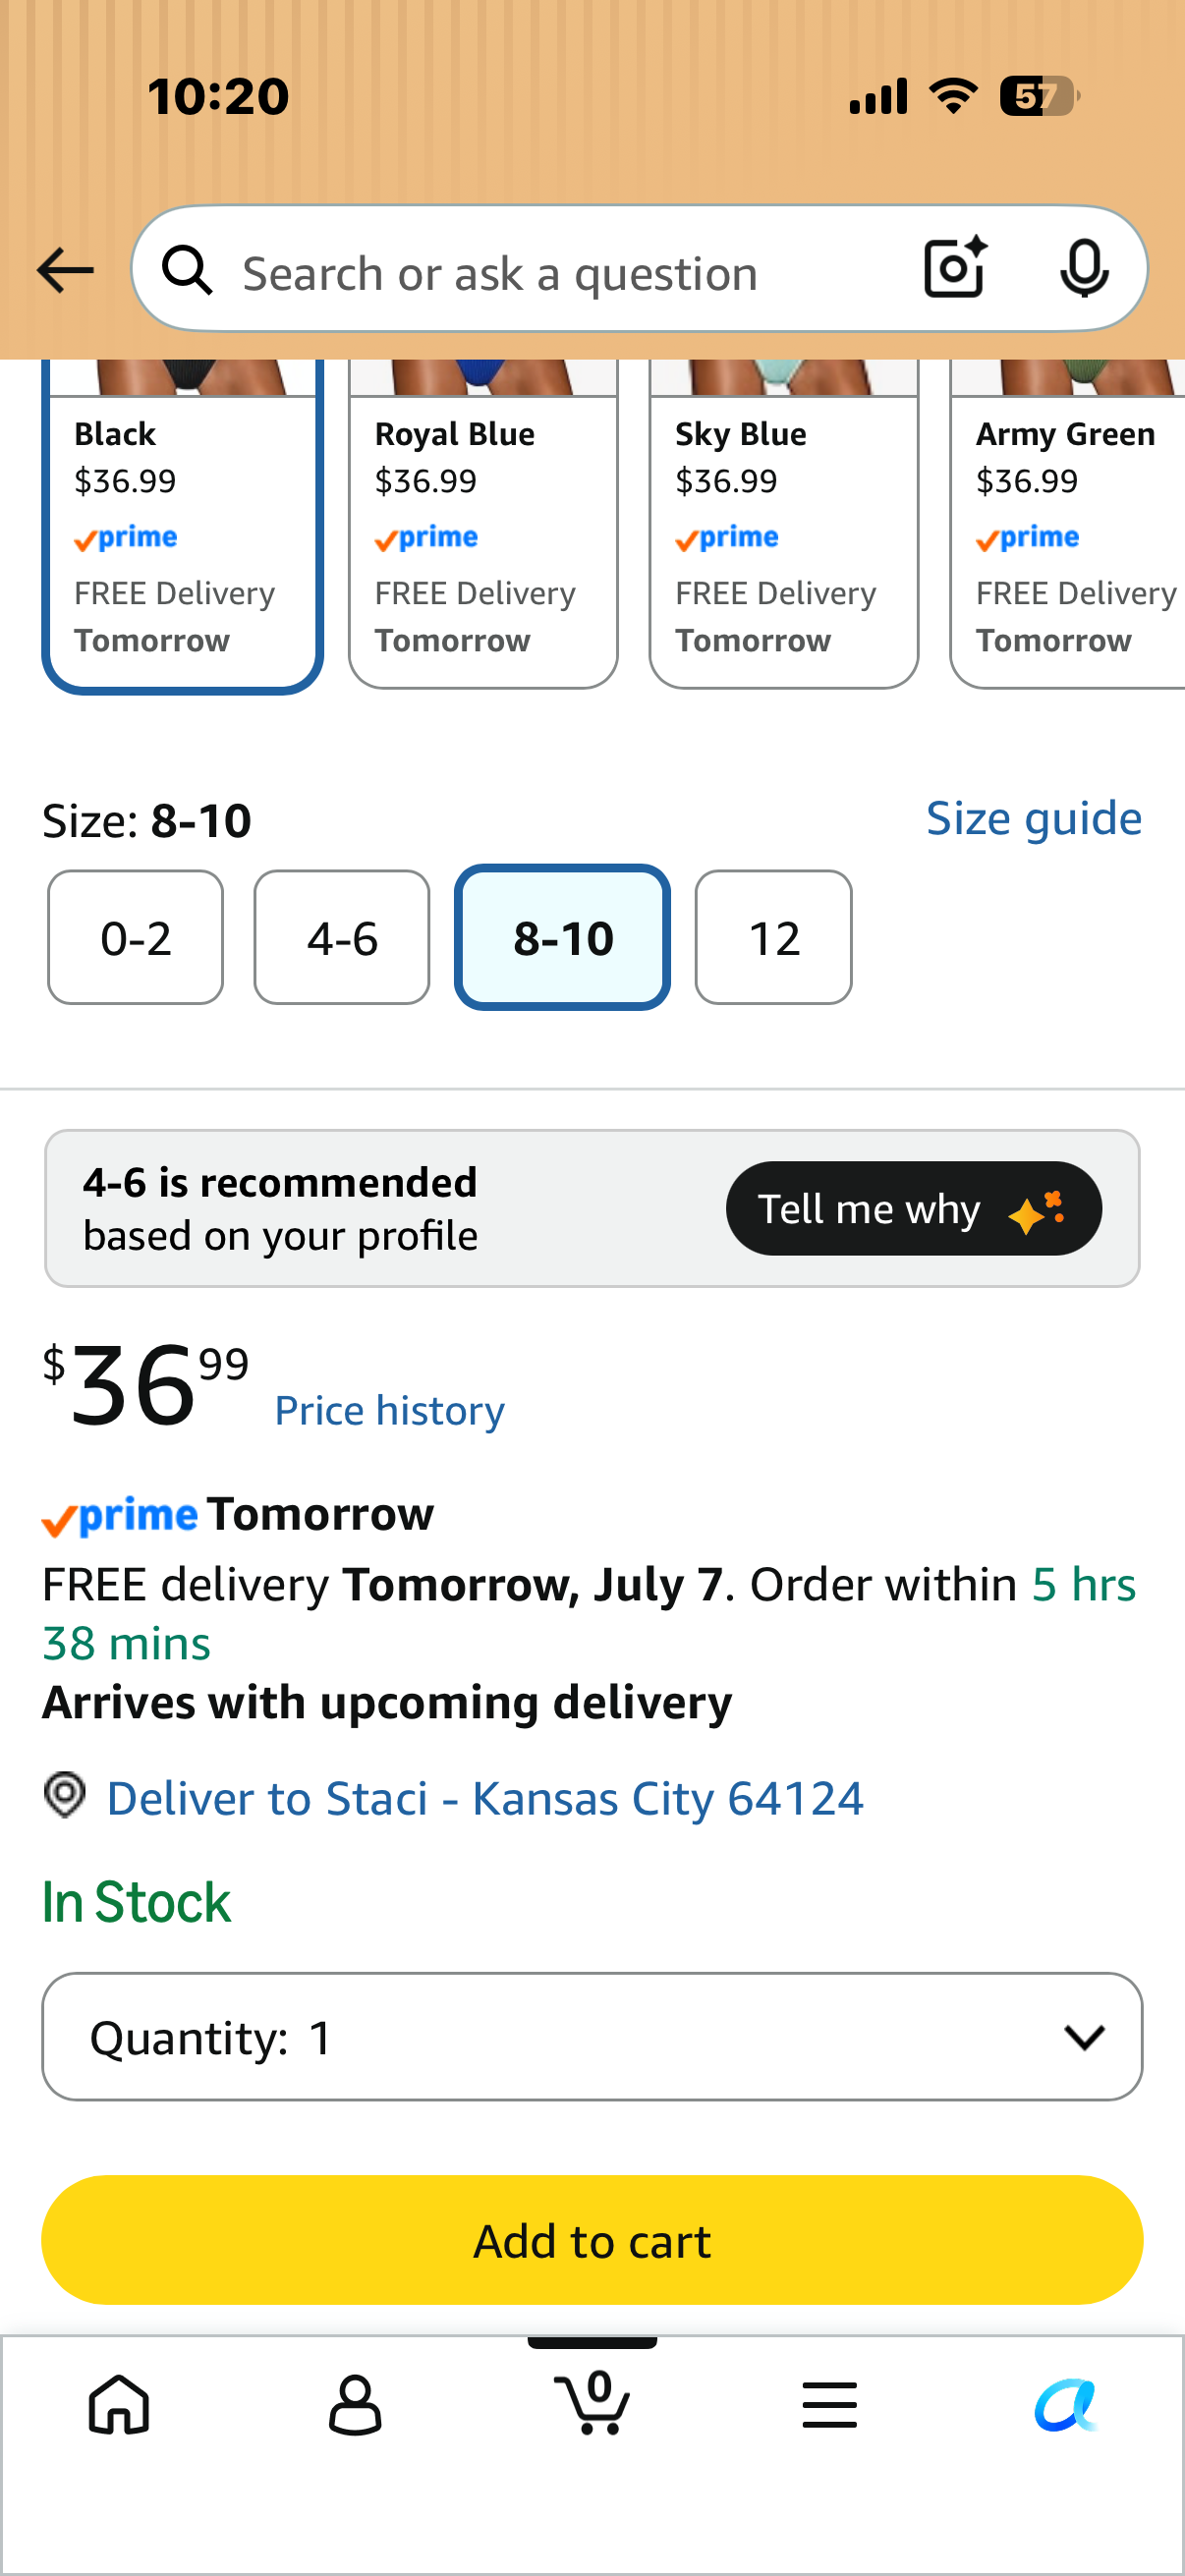Viewport: 1185px width, 2576px height.
Task: Tap the microphone voice search icon
Action: pyautogui.click(x=1084, y=269)
